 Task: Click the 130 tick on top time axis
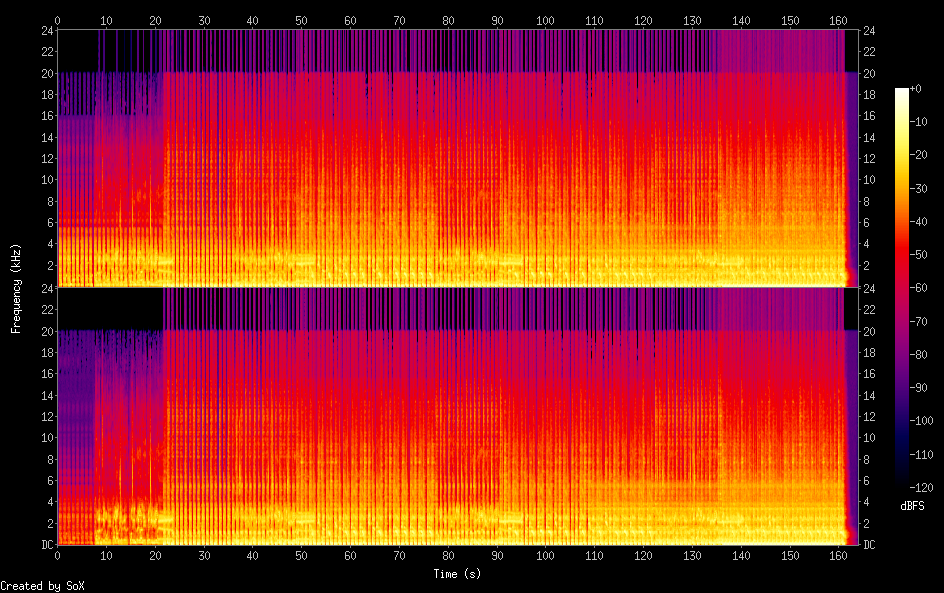pos(692,20)
